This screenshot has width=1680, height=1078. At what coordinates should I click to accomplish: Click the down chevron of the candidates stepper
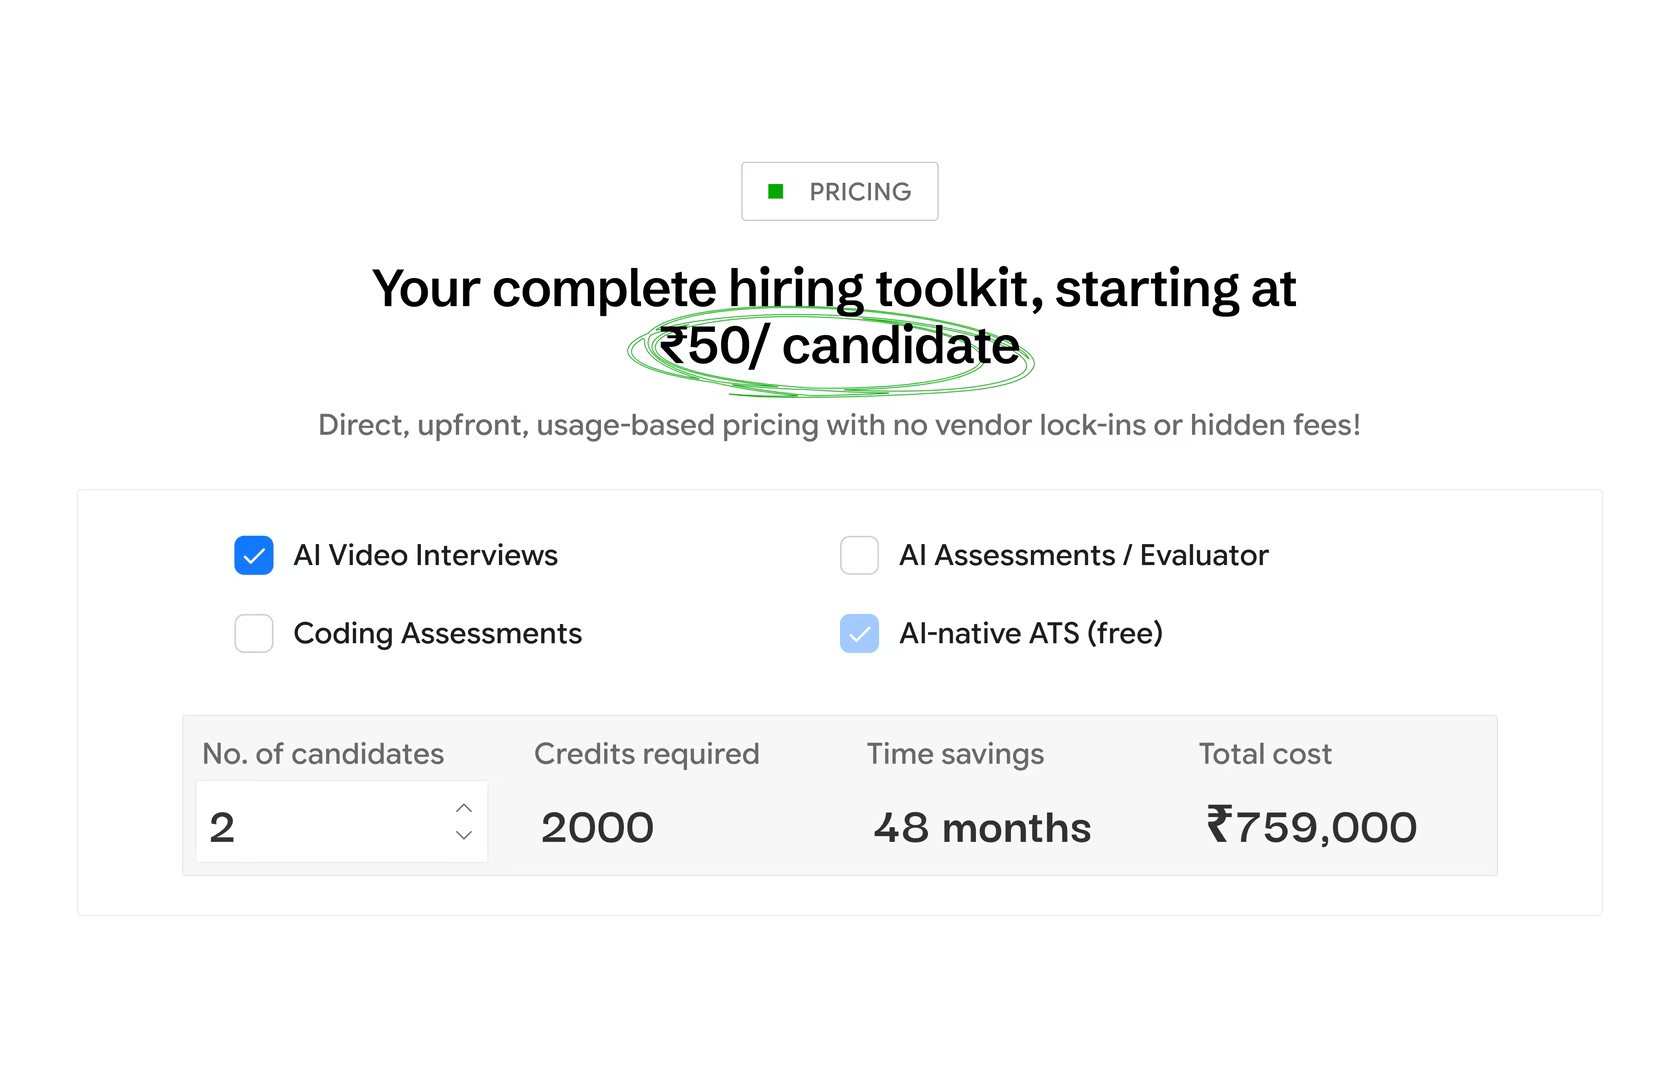[x=462, y=835]
